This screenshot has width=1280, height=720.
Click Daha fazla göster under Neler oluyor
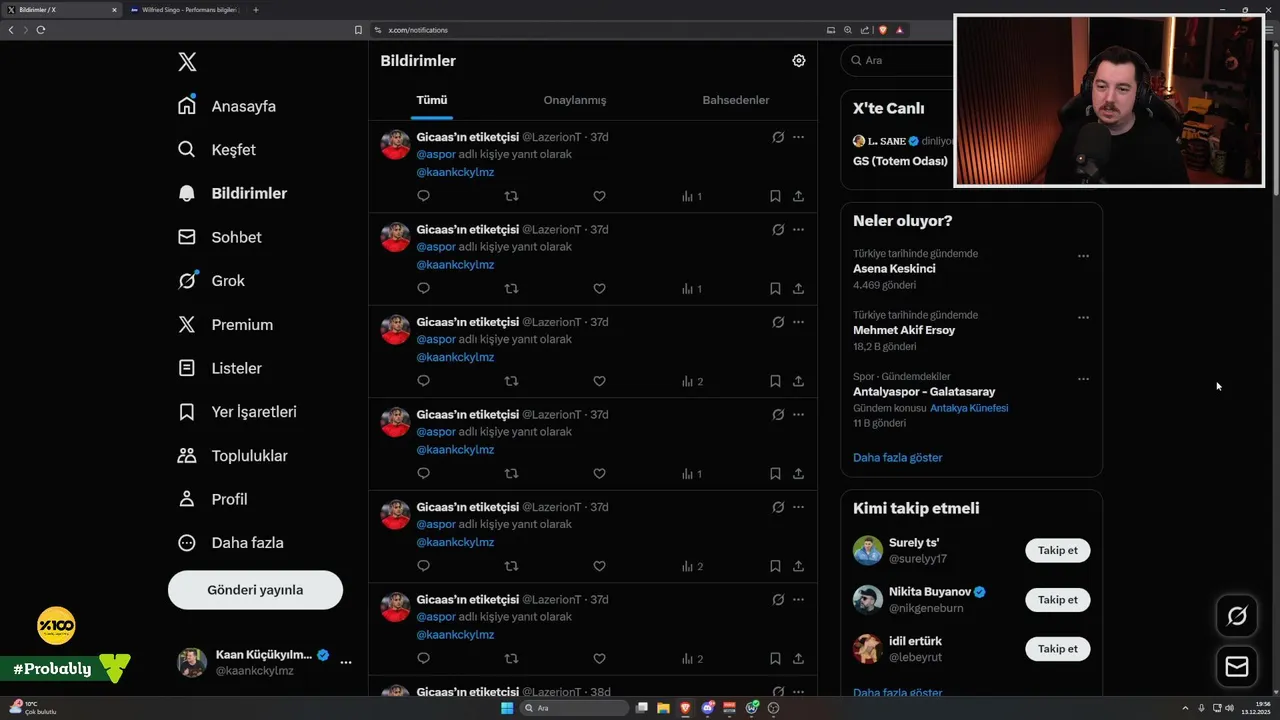point(898,458)
